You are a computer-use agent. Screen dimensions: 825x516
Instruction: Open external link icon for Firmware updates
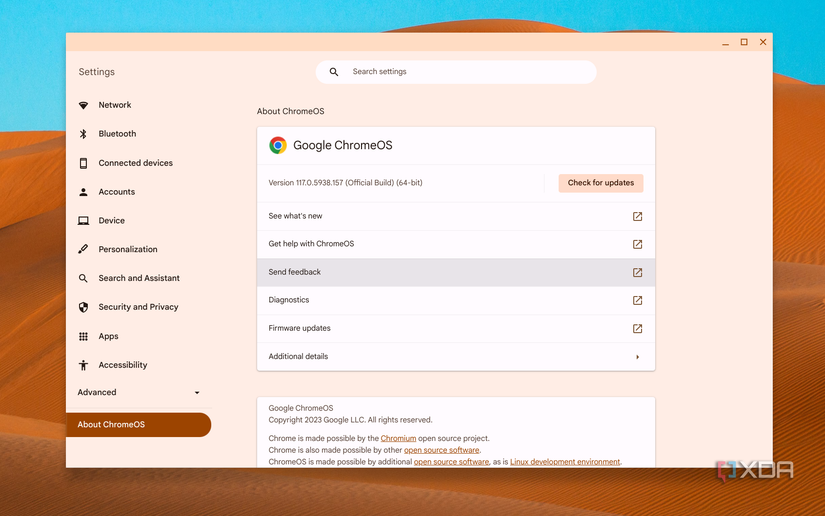(637, 329)
